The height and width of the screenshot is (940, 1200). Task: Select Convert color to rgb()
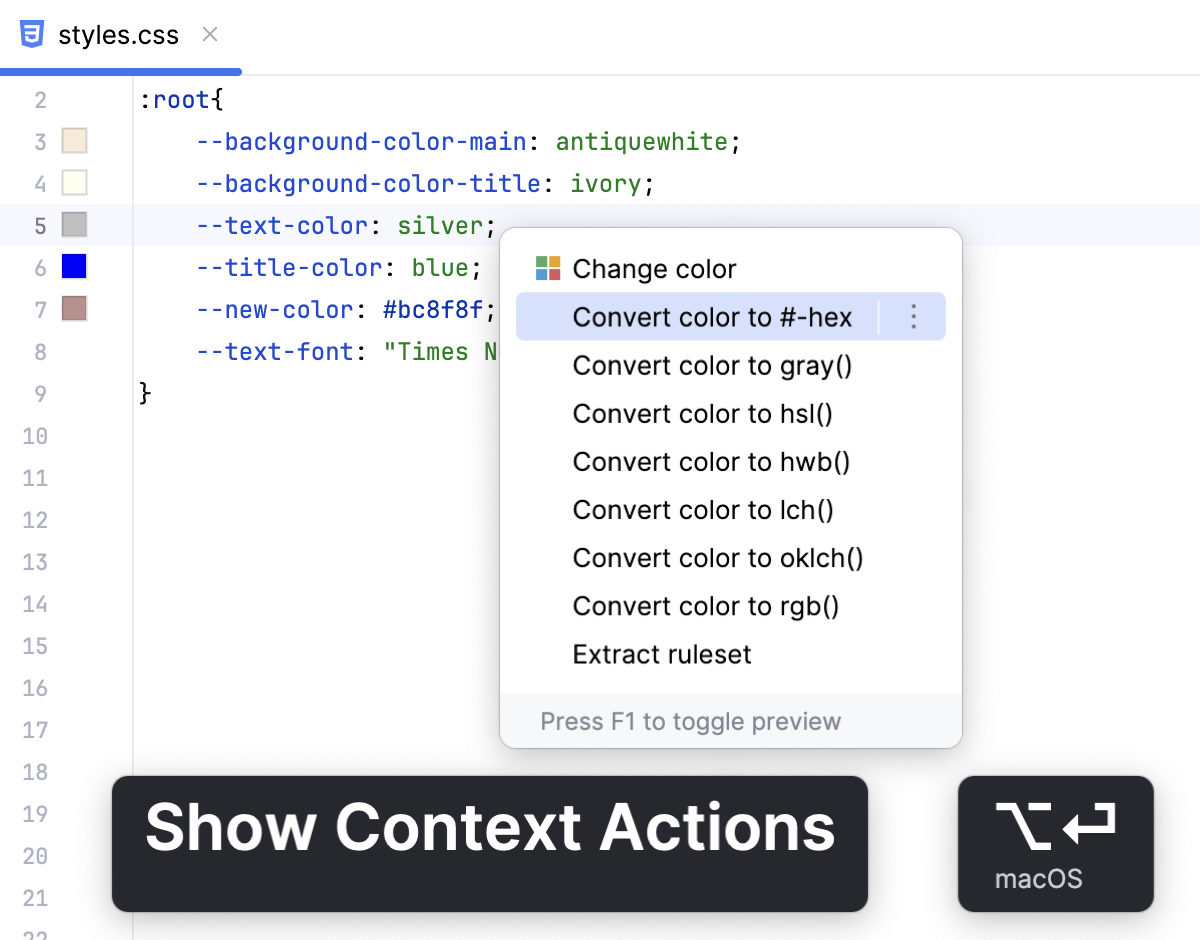705,605
